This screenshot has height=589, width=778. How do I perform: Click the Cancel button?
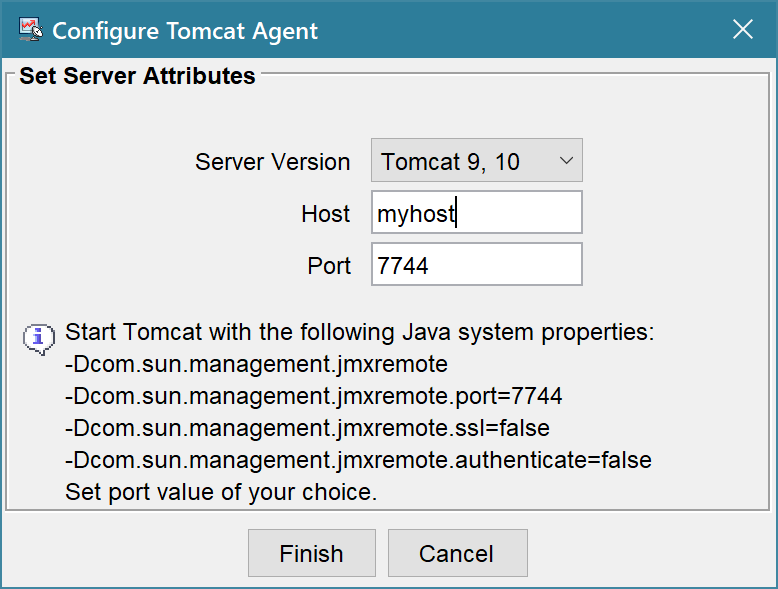[457, 553]
